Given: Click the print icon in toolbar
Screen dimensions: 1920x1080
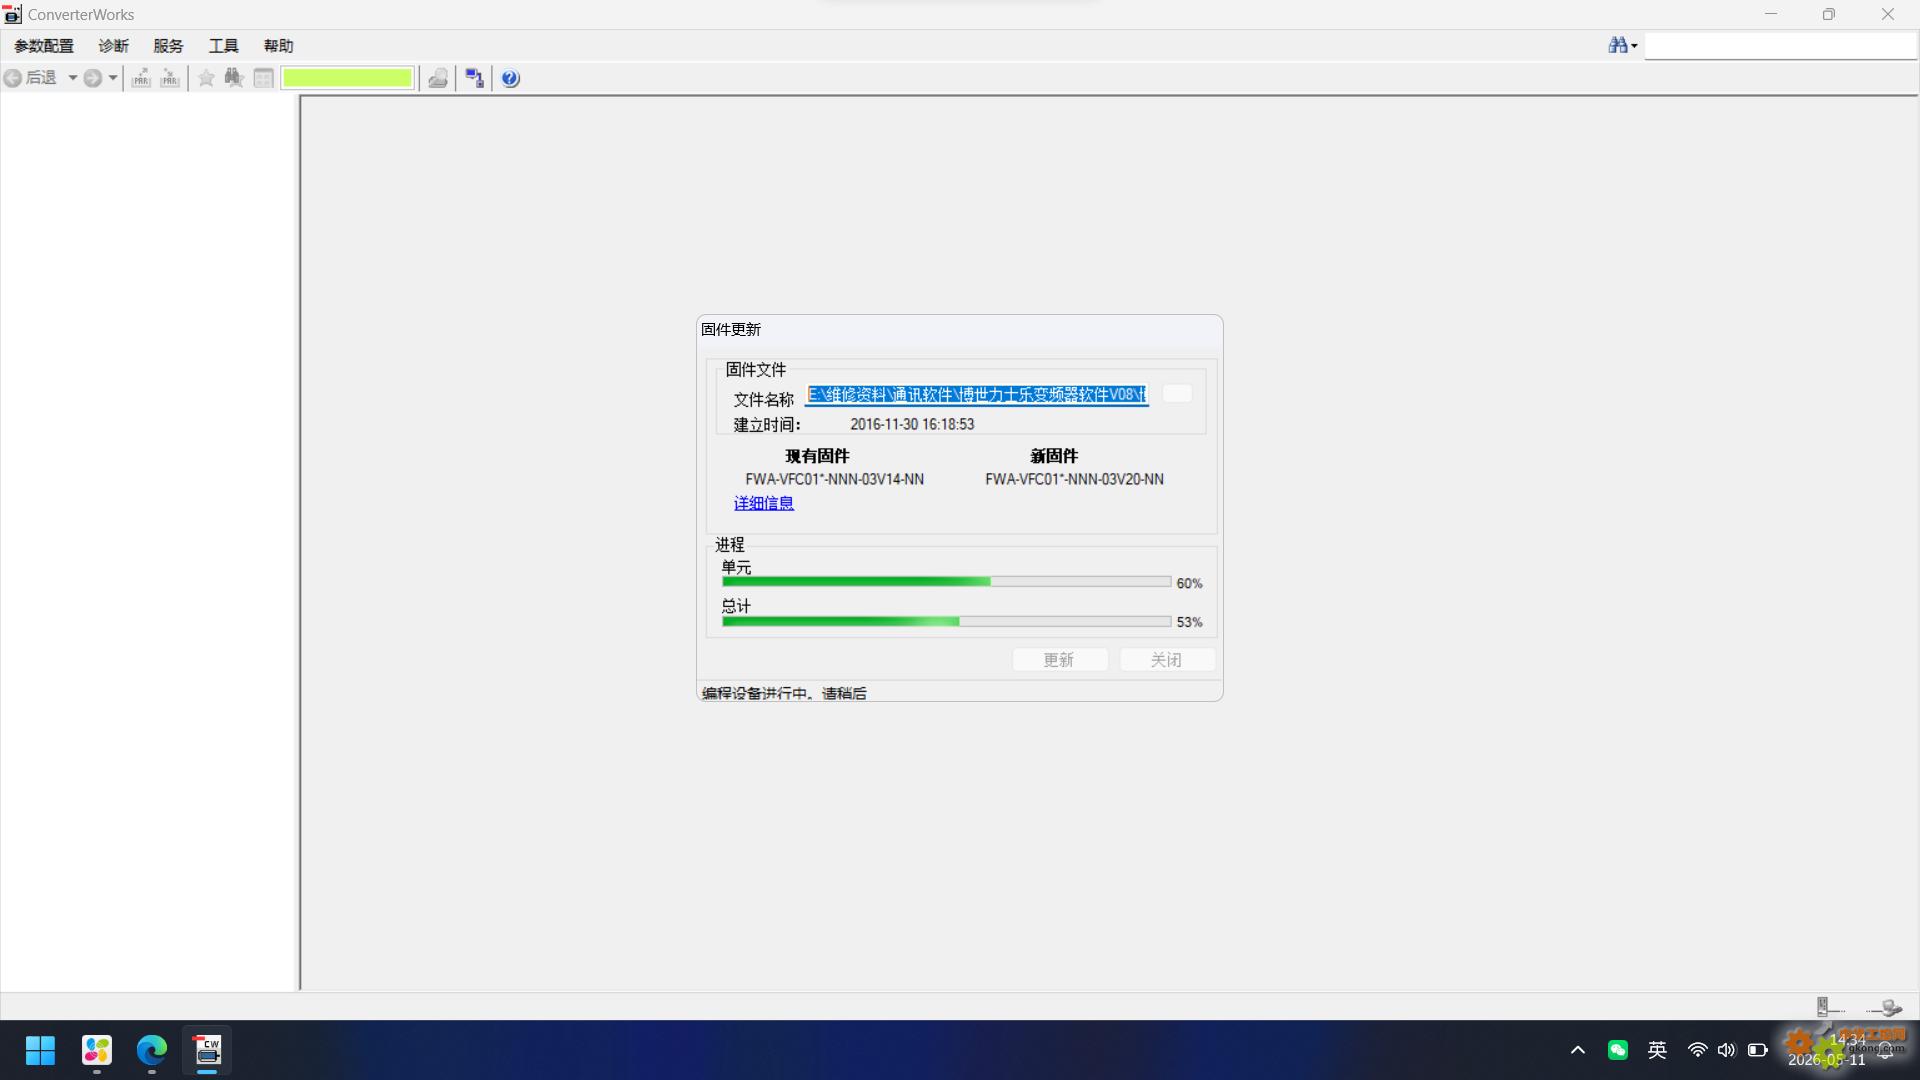Looking at the screenshot, I should (438, 78).
